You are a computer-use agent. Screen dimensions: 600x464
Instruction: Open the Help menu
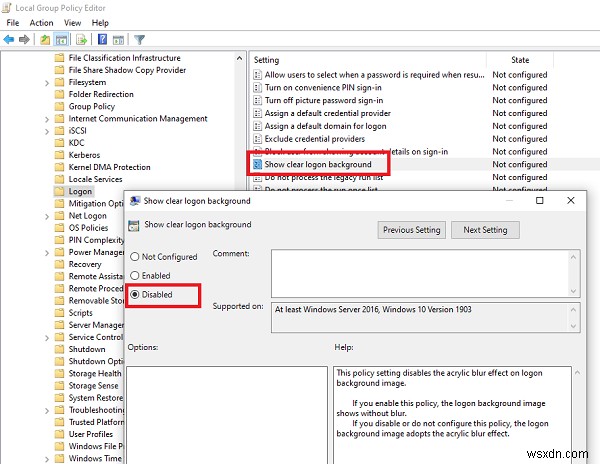pyautogui.click(x=100, y=23)
